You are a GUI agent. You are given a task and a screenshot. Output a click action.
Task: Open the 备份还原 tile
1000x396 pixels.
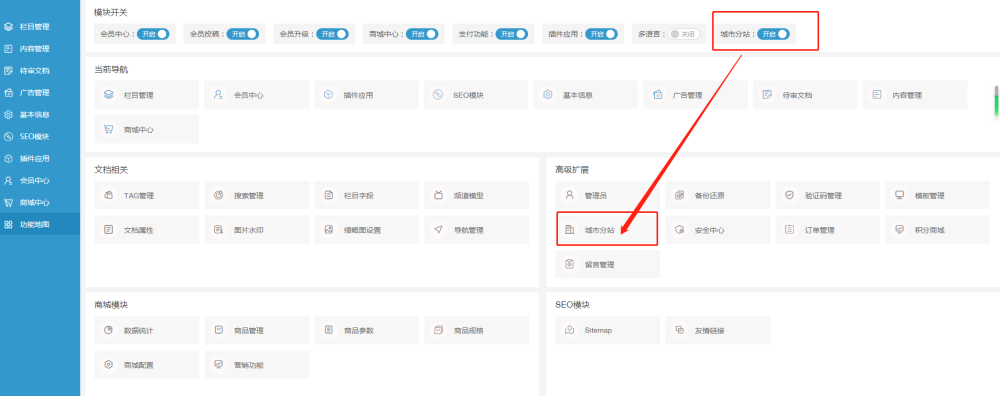pyautogui.click(x=717, y=195)
